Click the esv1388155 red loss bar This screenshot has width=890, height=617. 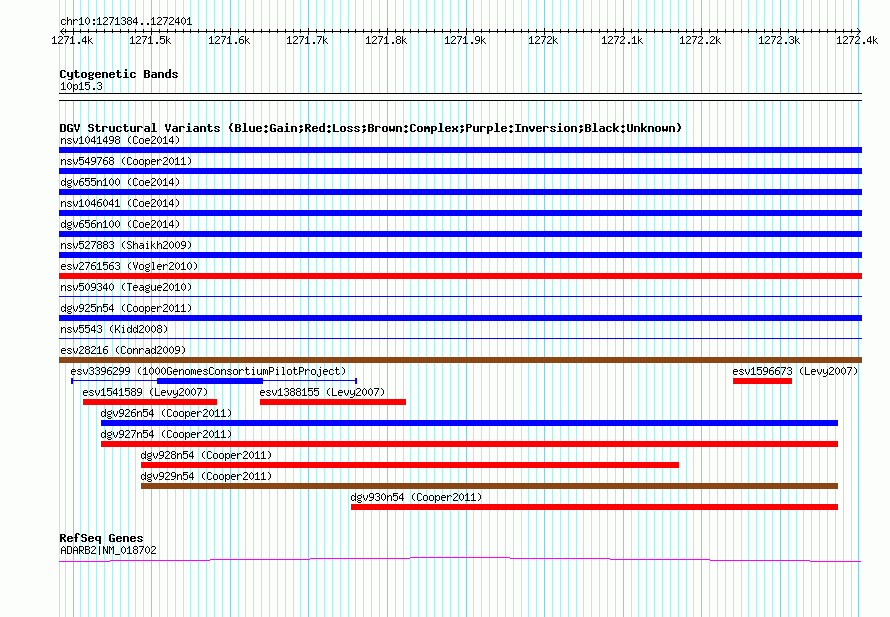333,402
